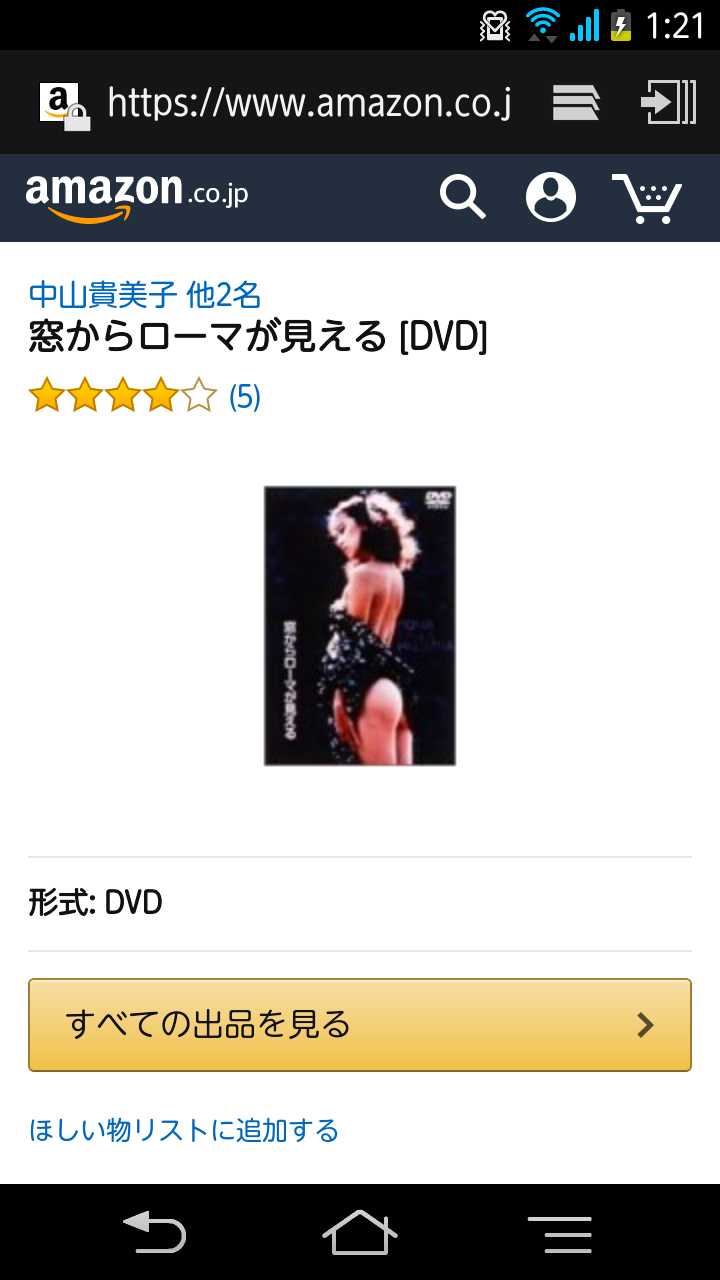Tap the Android back navigation button
The width and height of the screenshot is (720, 1280).
[154, 1232]
